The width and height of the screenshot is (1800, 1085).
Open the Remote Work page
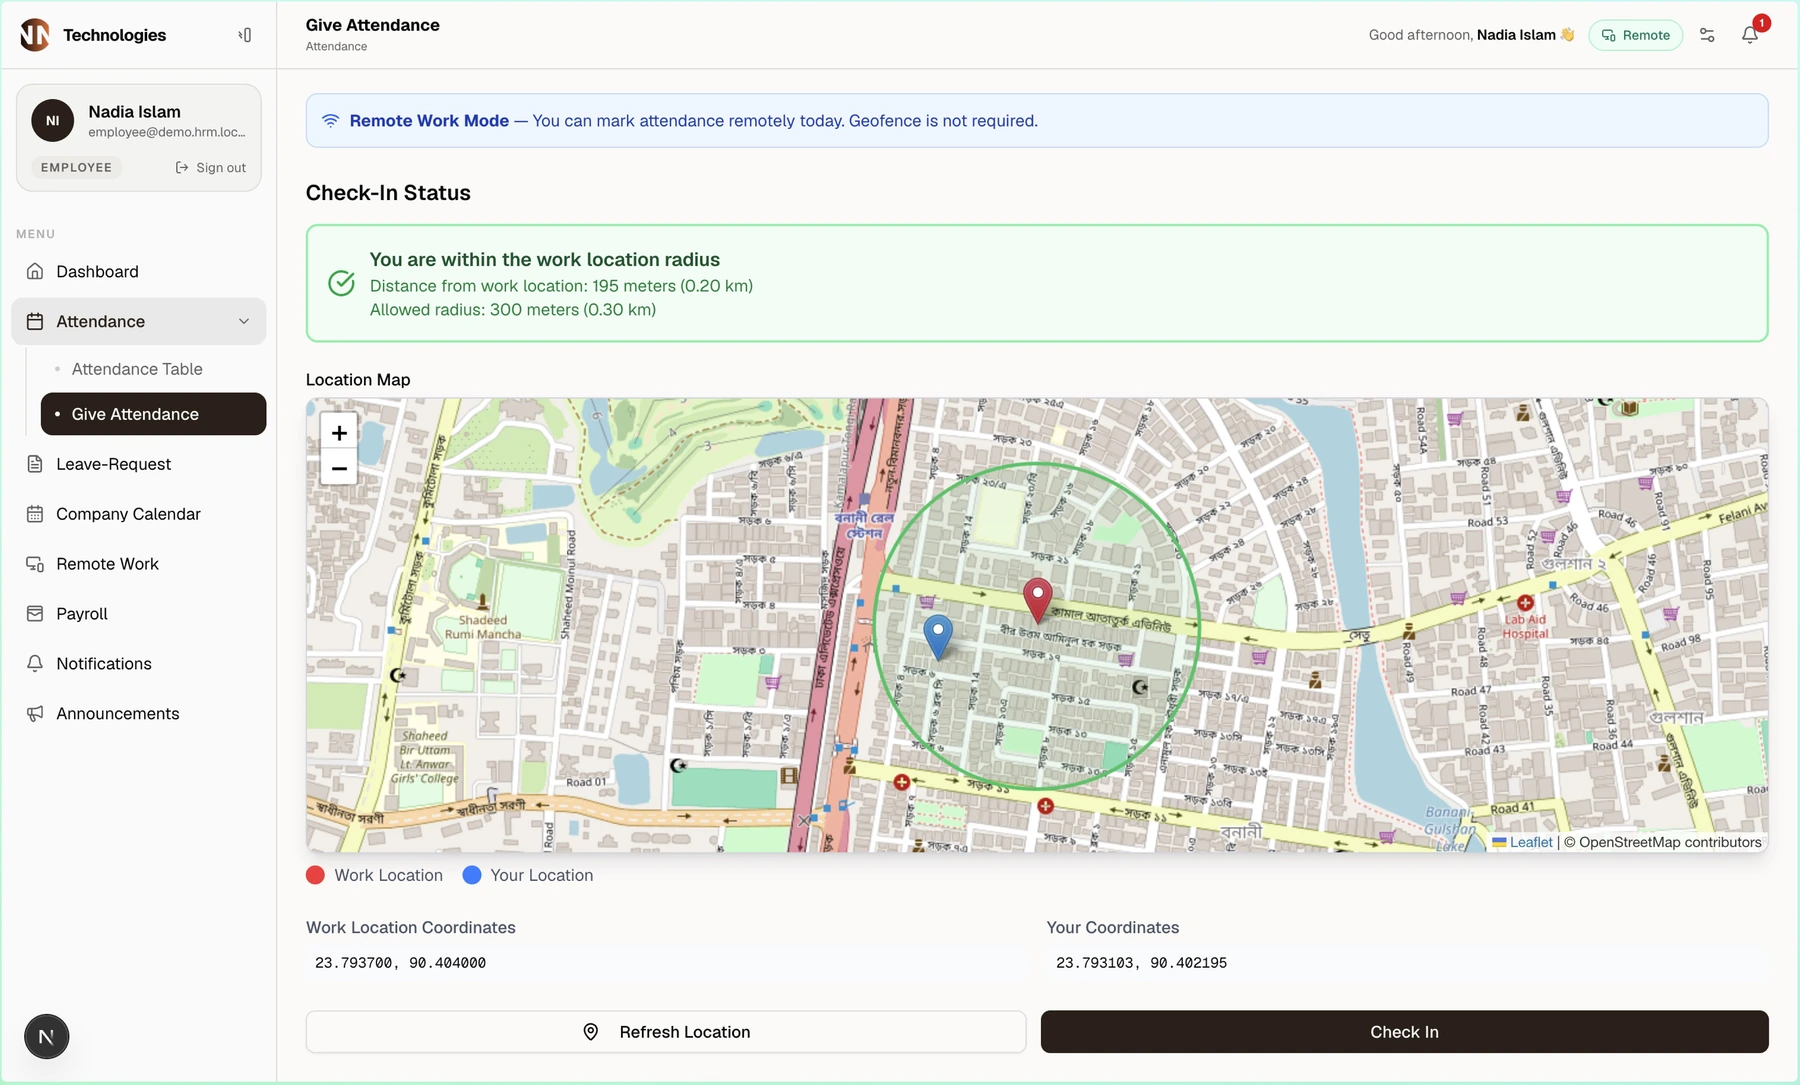tap(139, 564)
